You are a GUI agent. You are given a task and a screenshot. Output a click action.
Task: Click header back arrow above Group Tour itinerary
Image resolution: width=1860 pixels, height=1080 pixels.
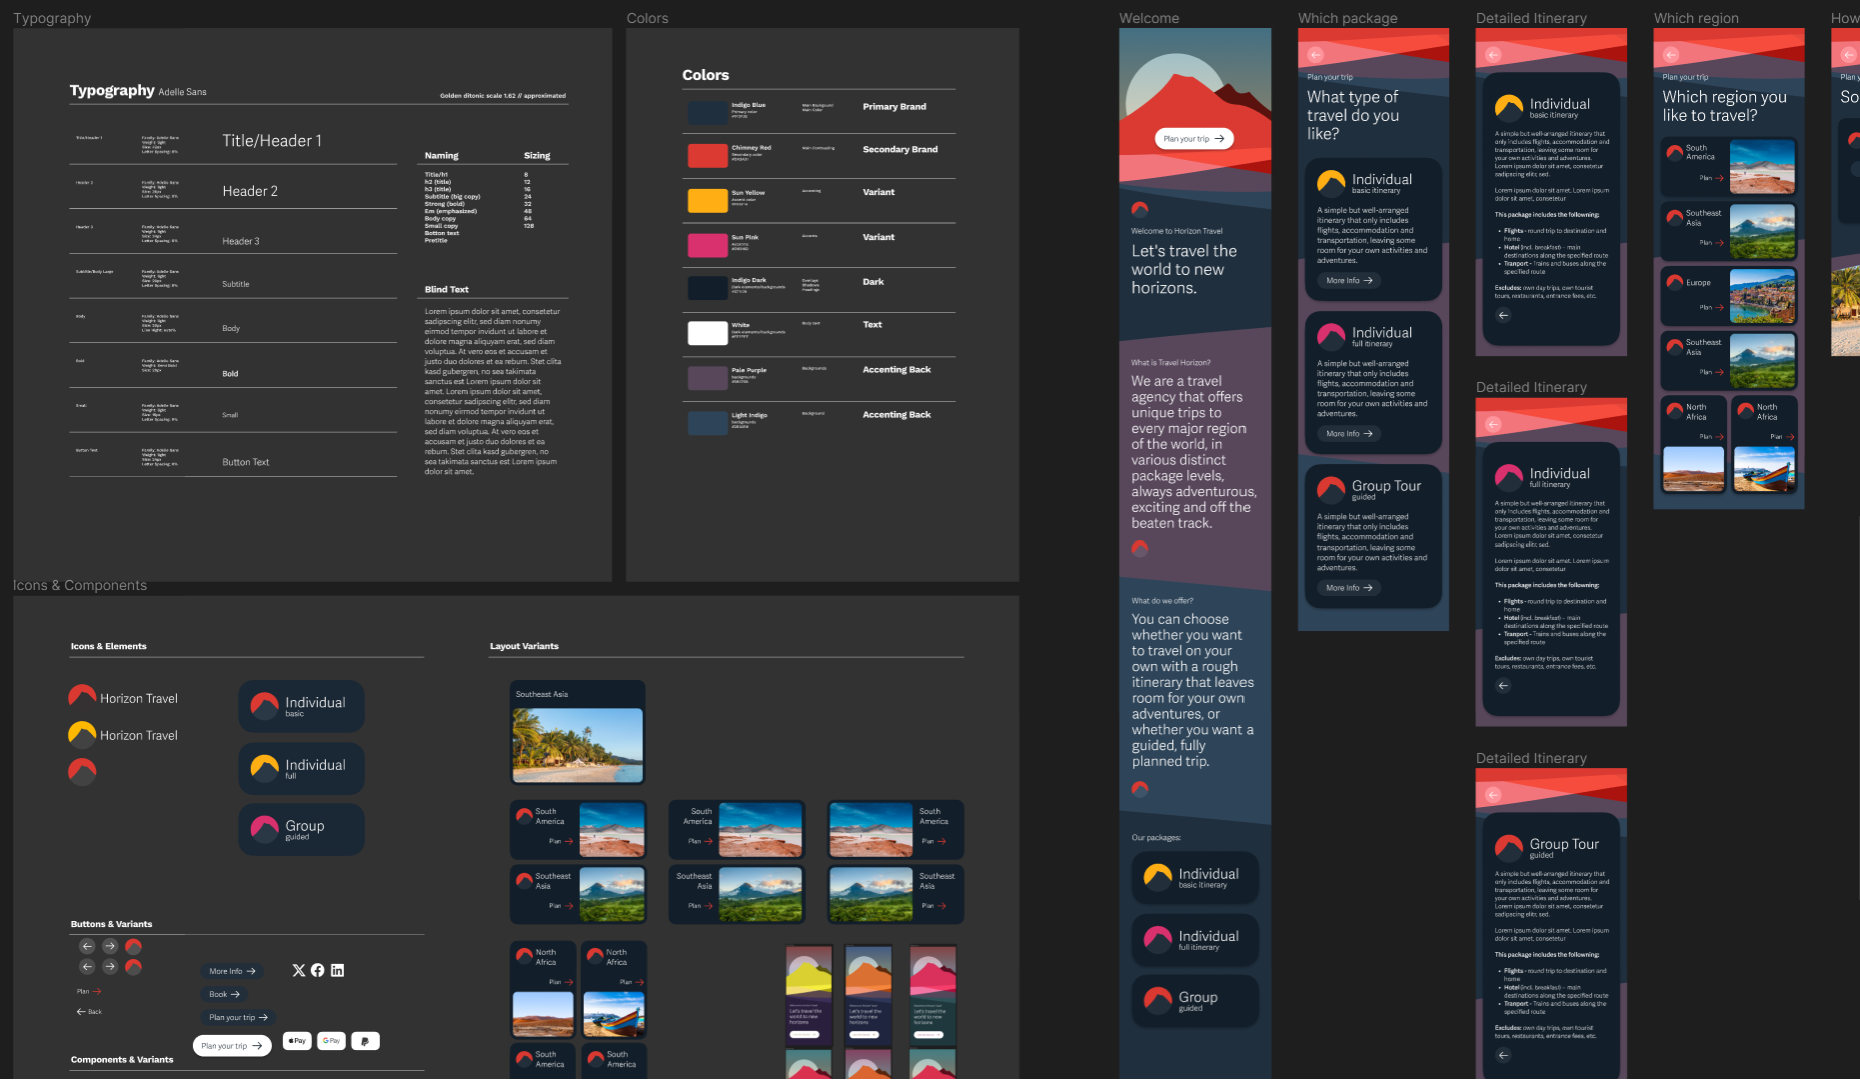point(1493,795)
